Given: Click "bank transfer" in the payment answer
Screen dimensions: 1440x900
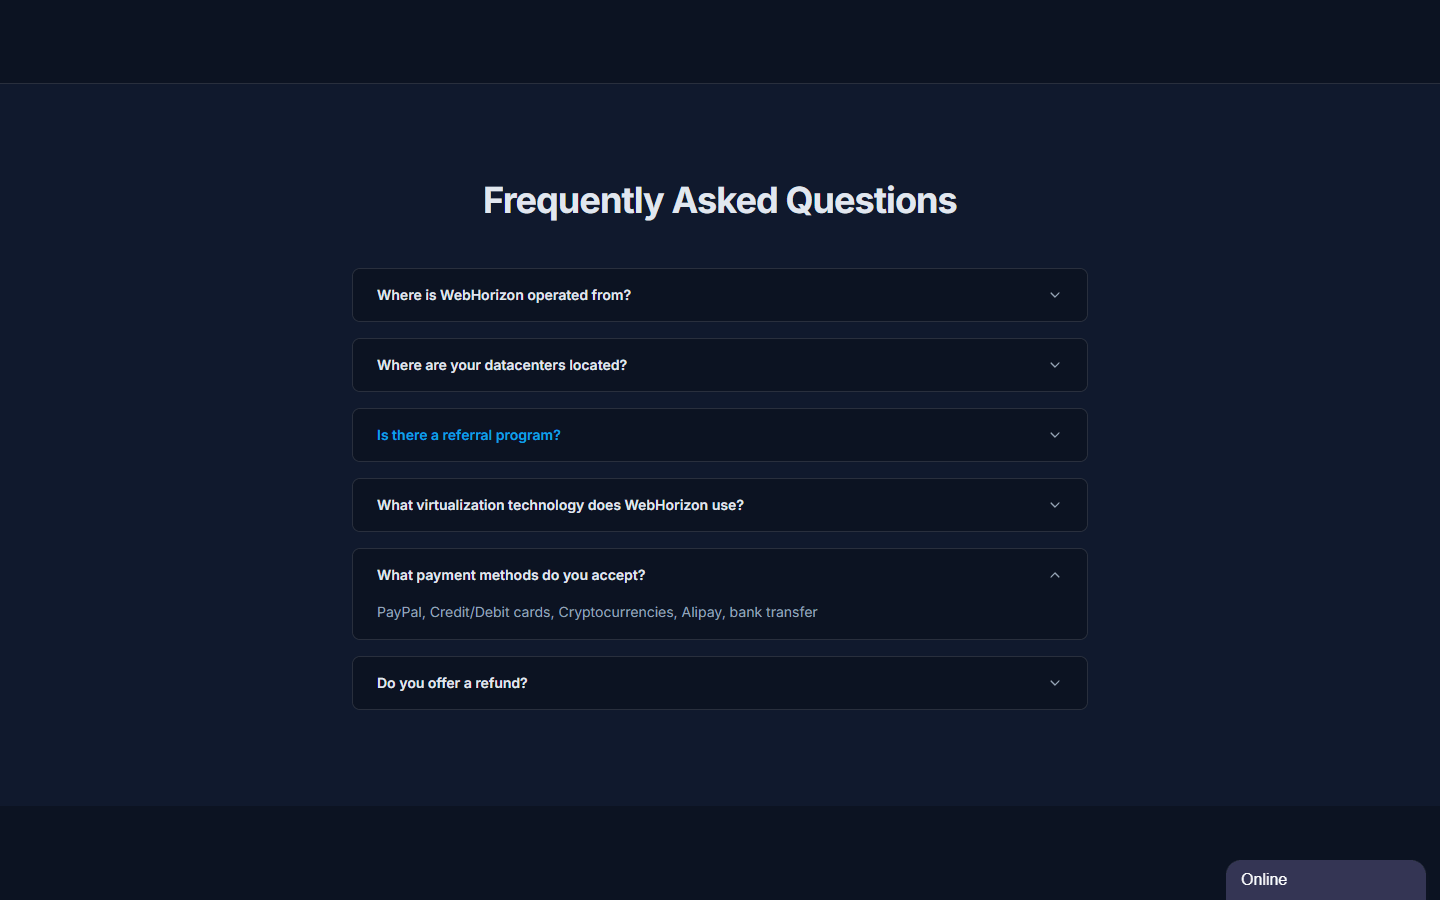Looking at the screenshot, I should coord(773,612).
